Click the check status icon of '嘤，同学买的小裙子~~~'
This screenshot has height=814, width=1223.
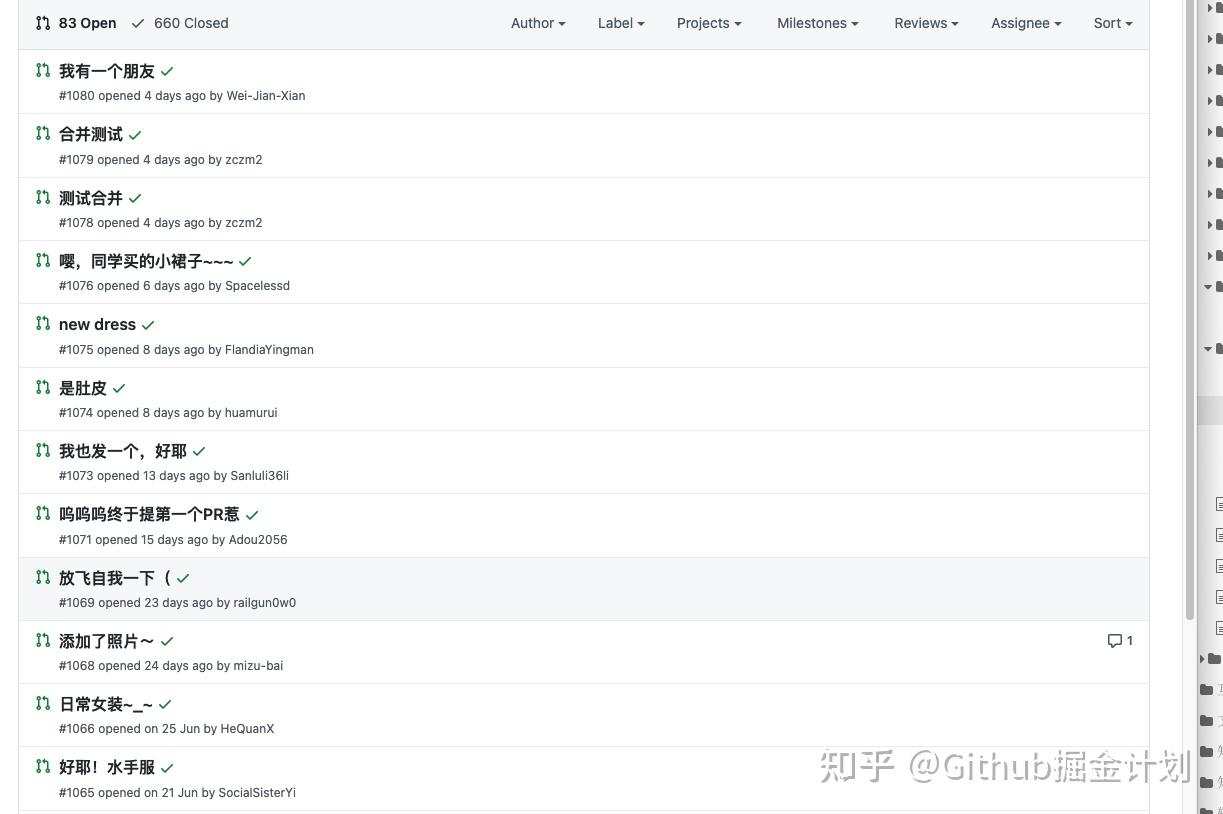[x=245, y=261]
